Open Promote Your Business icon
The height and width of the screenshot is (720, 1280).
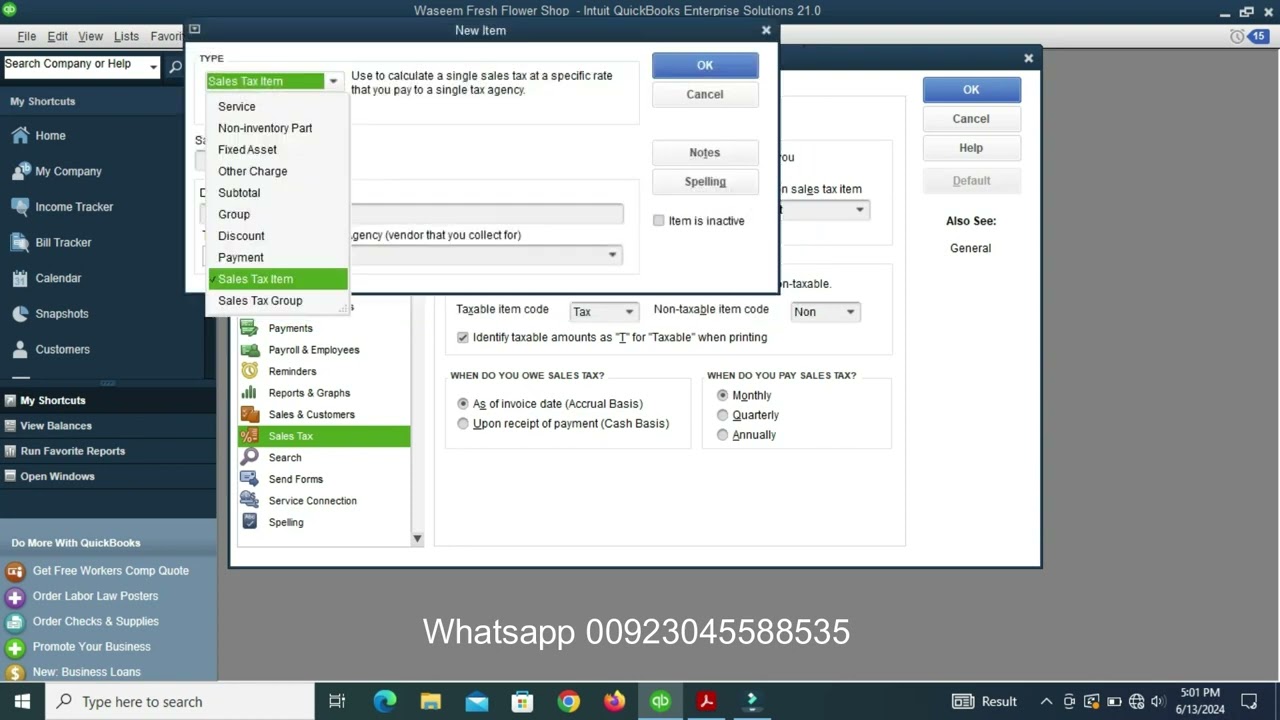(15, 647)
